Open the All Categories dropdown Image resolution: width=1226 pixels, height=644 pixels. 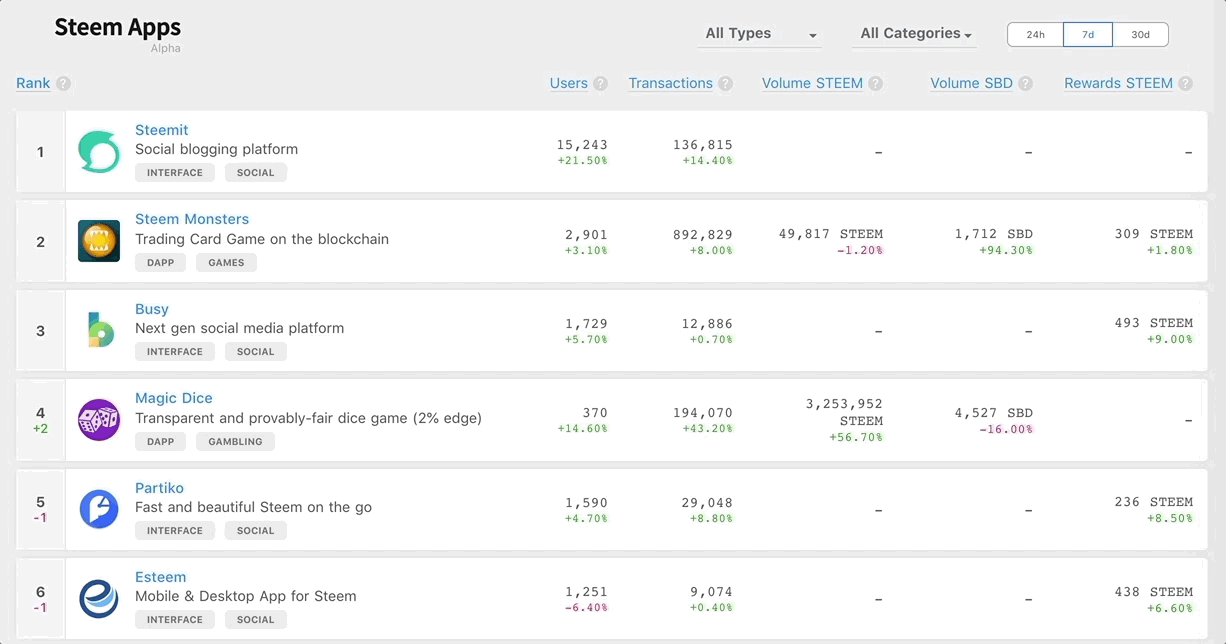(915, 34)
